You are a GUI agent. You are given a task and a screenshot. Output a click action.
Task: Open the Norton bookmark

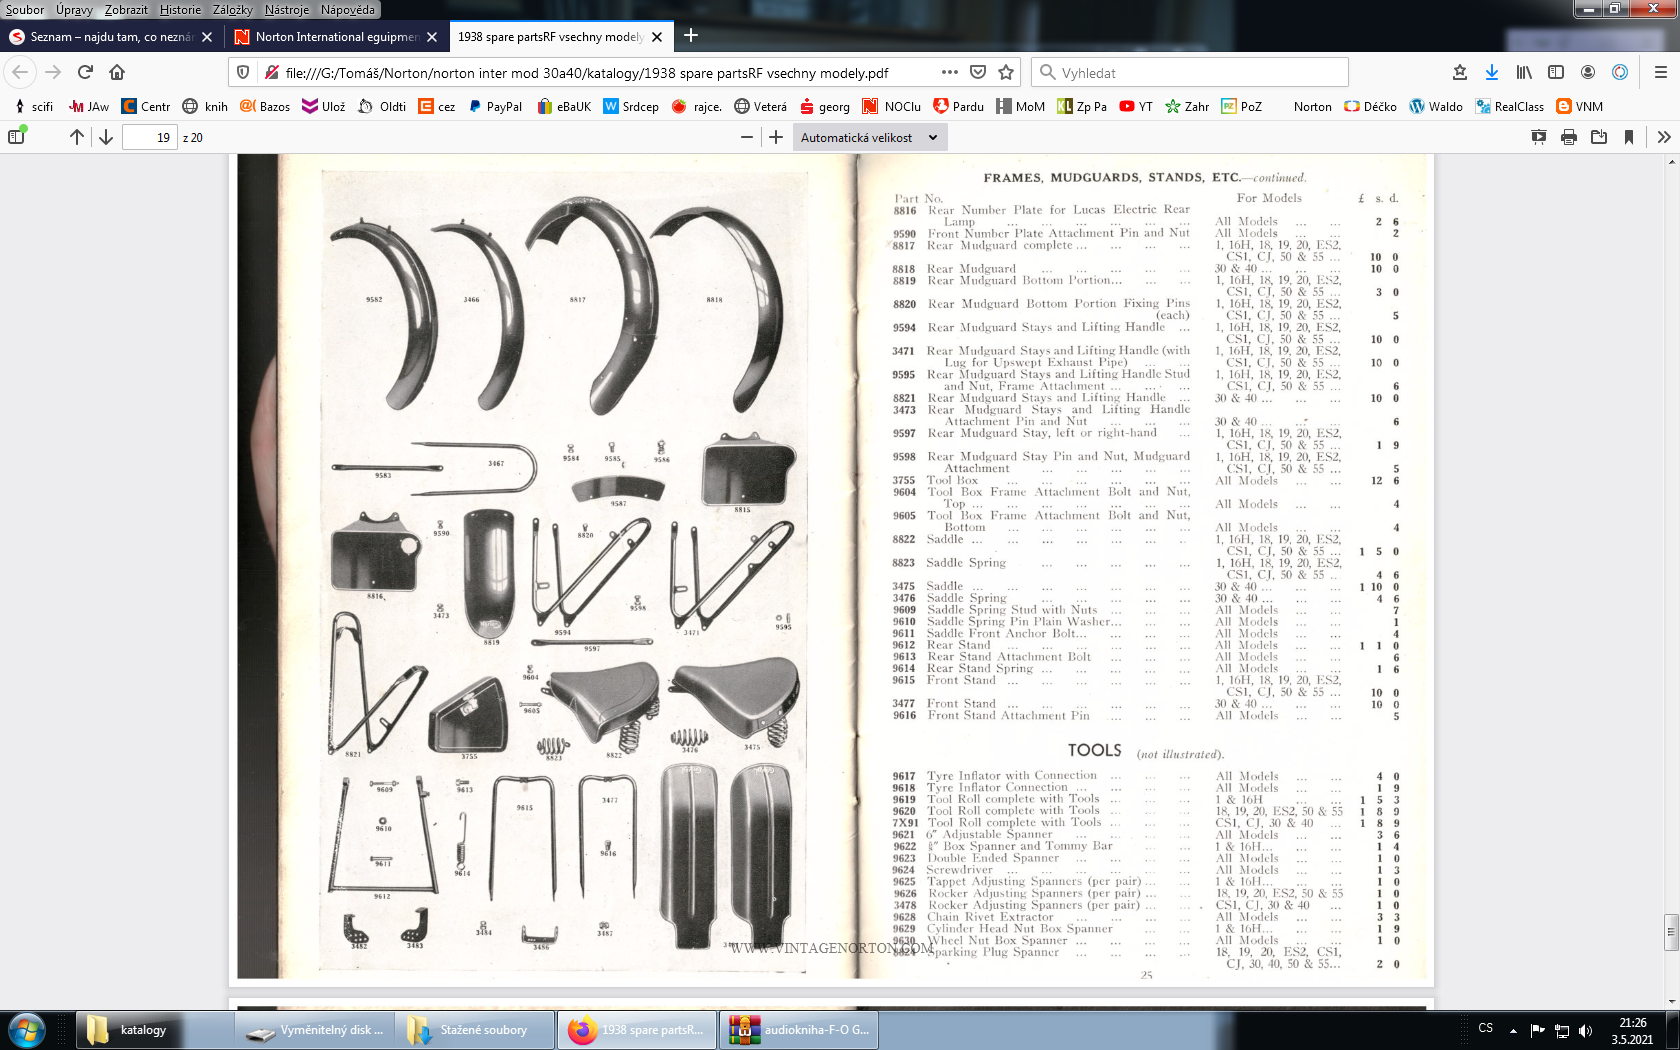coord(1312,106)
